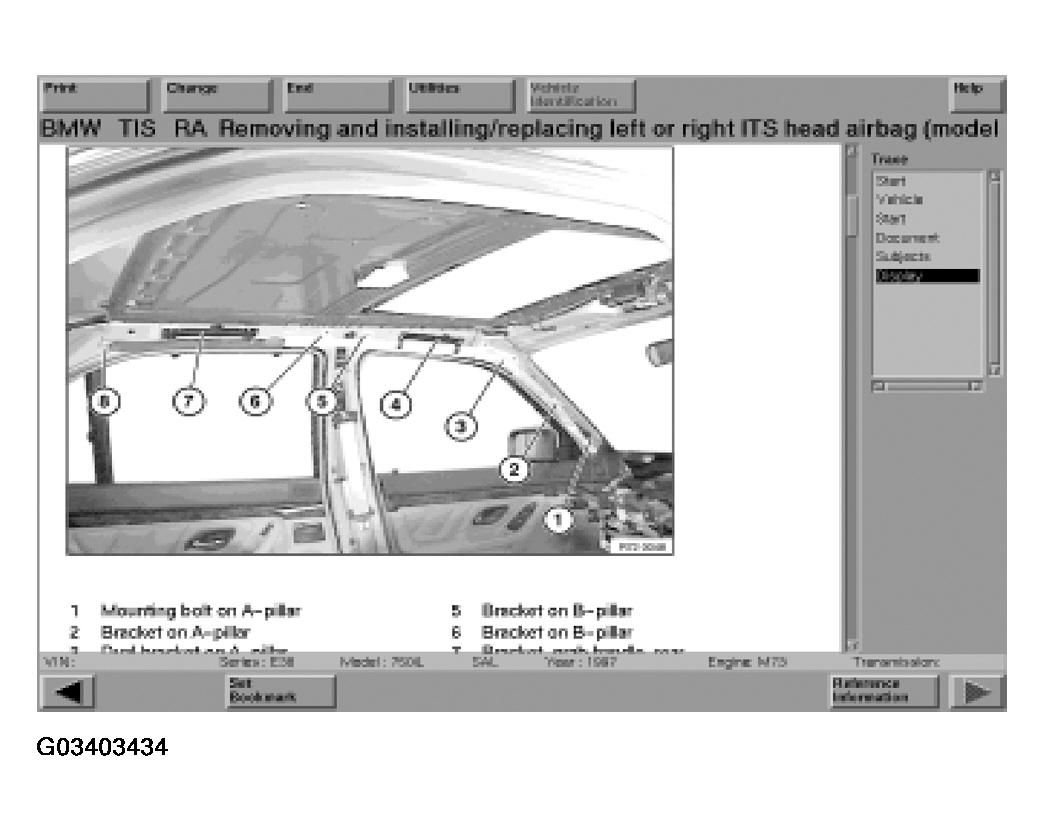Click the Year: 1997 status field
Image resolution: width=1045 pixels, height=831 pixels.
coord(580,662)
